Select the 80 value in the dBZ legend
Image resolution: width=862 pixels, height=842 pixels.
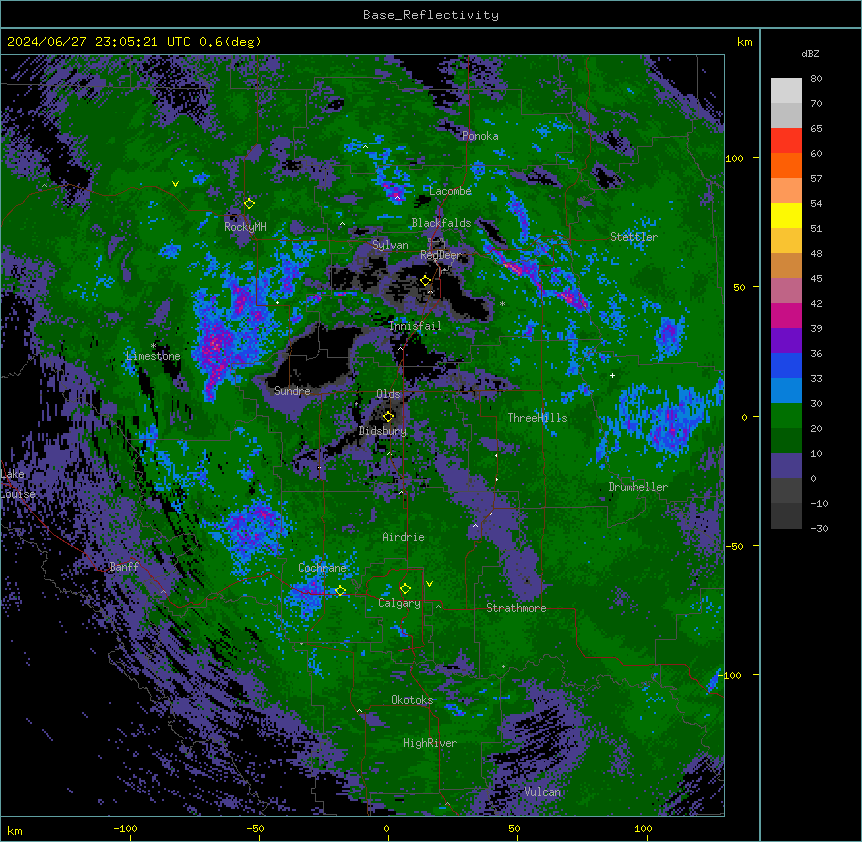(x=816, y=79)
